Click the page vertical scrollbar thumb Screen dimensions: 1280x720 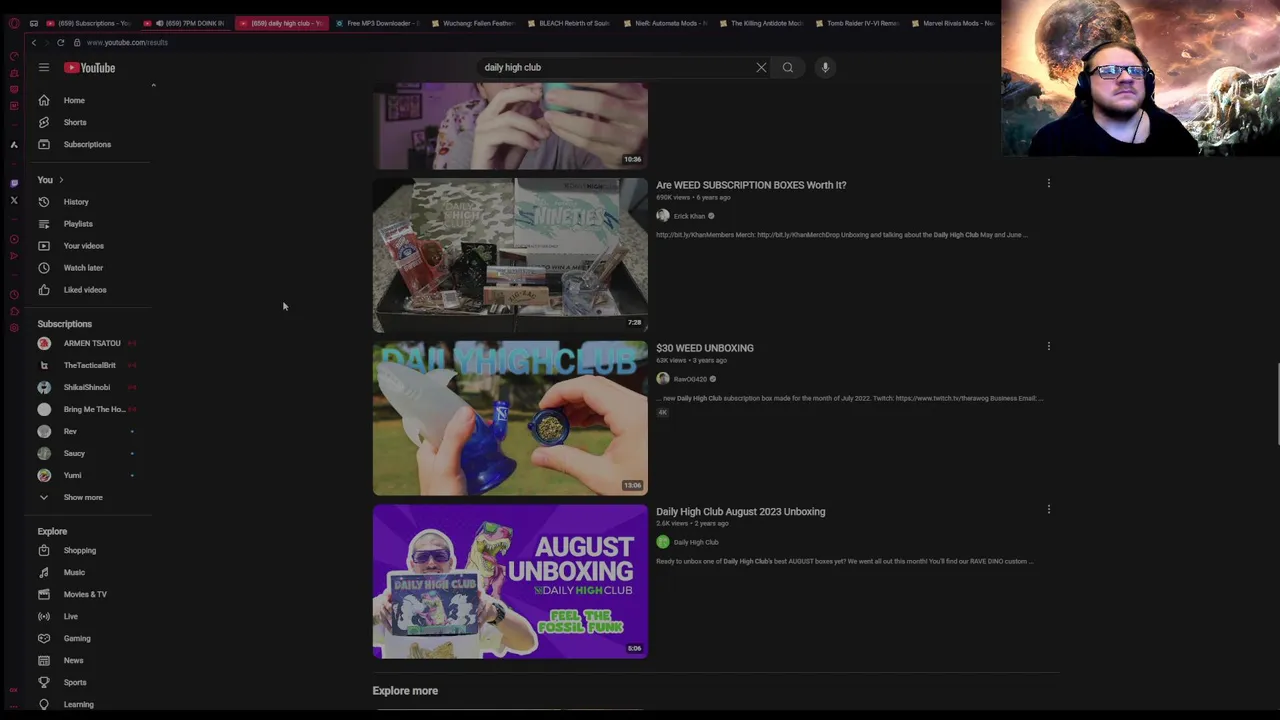click(x=1277, y=405)
